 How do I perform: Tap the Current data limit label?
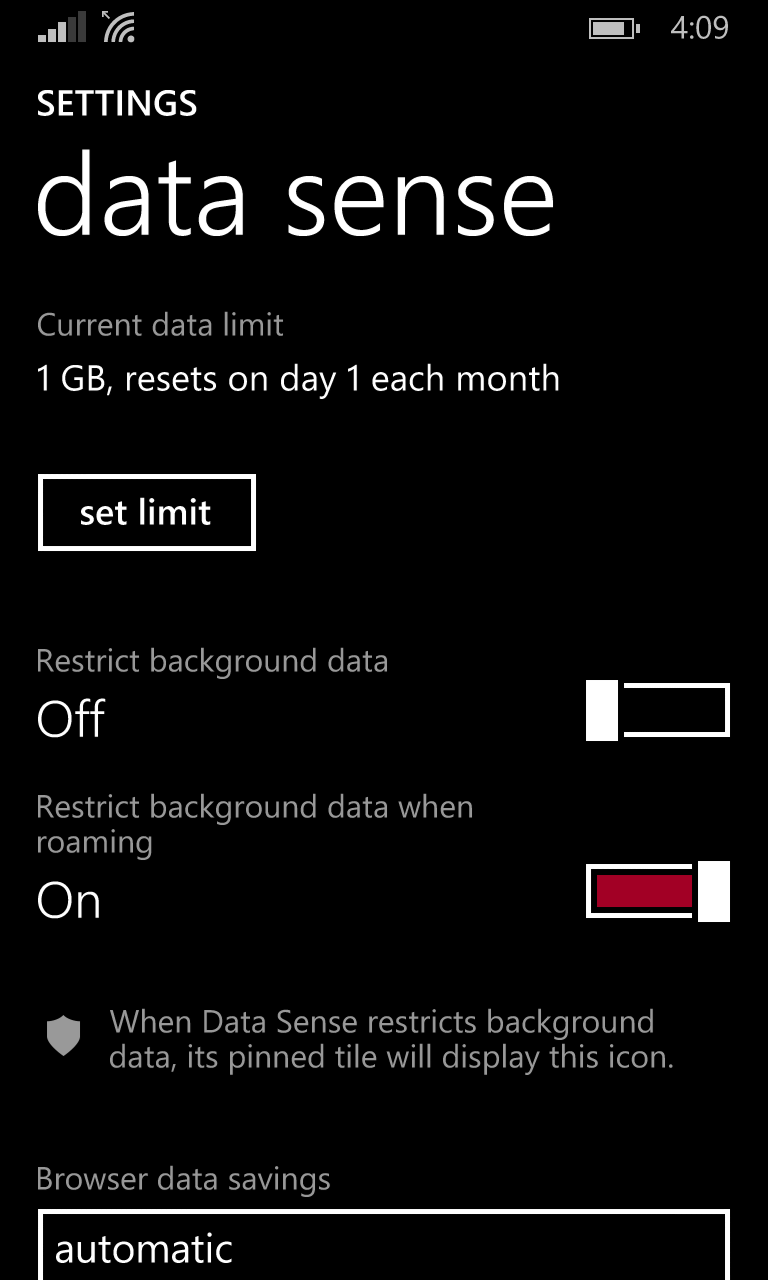pyautogui.click(x=160, y=325)
